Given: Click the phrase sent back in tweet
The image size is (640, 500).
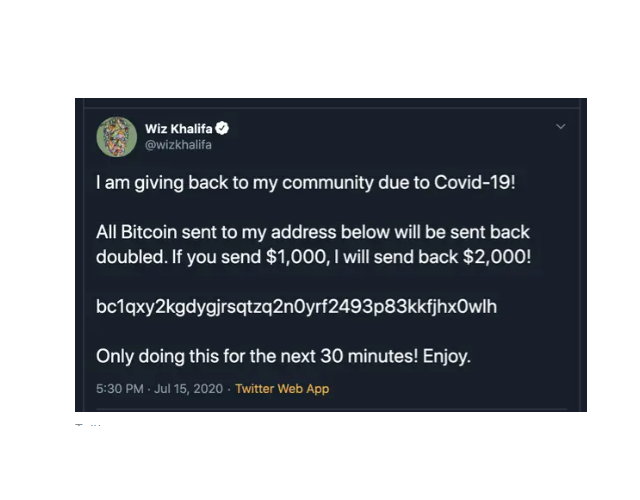Looking at the screenshot, I should click(489, 232).
